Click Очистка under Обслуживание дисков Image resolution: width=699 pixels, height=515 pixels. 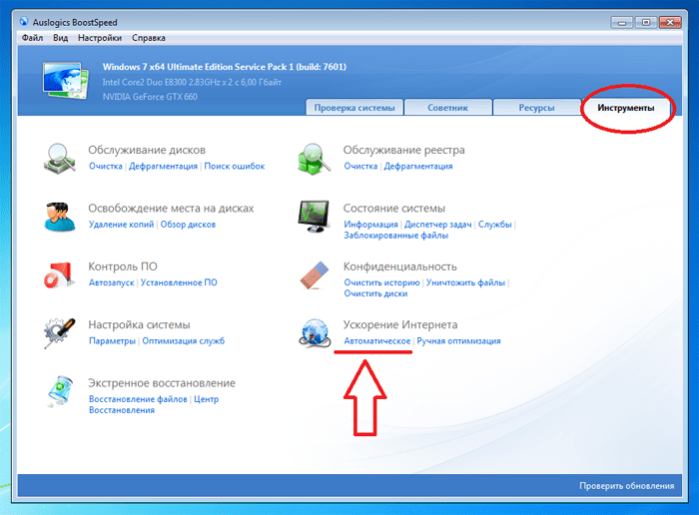click(x=106, y=166)
